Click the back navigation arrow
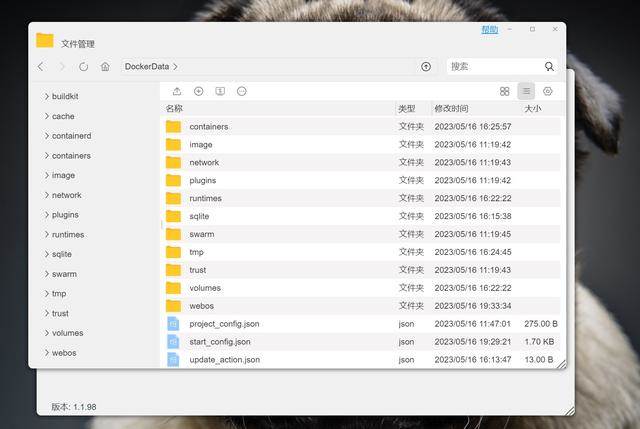 click(x=41, y=67)
